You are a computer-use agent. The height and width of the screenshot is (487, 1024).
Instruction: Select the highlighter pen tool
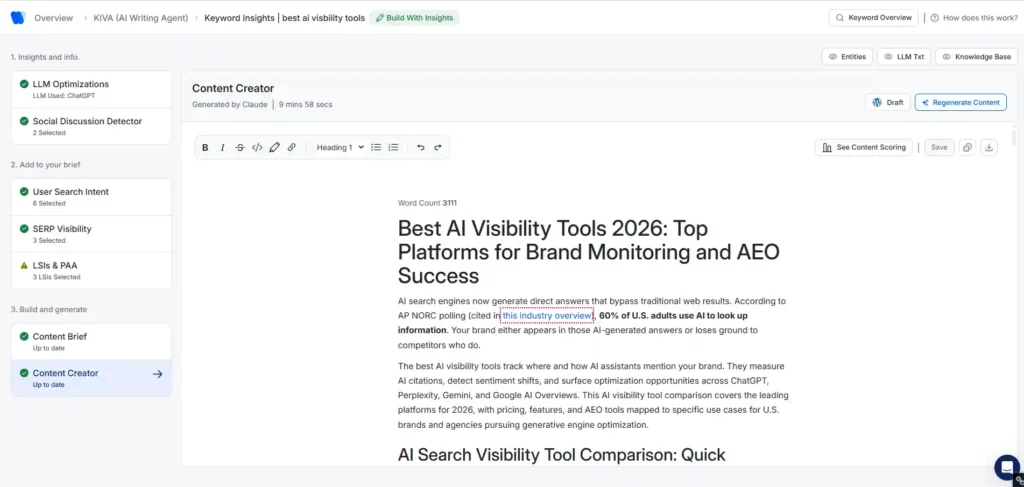pyautogui.click(x=274, y=148)
